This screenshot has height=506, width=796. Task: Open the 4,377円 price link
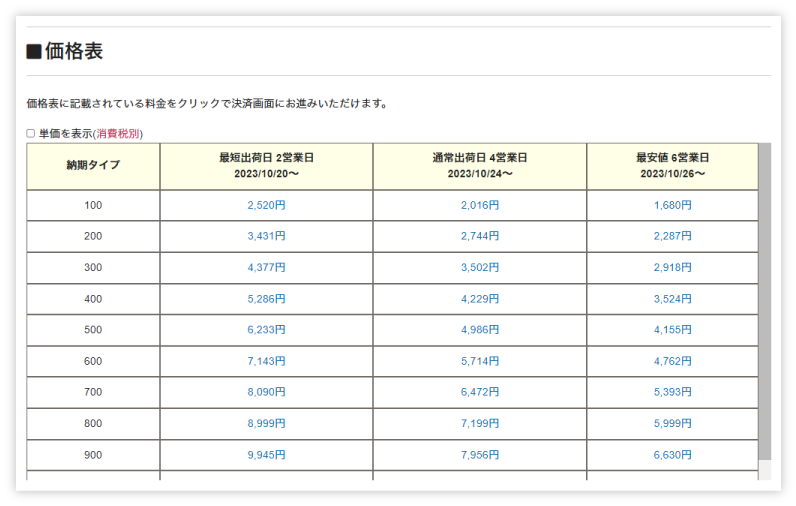267,267
